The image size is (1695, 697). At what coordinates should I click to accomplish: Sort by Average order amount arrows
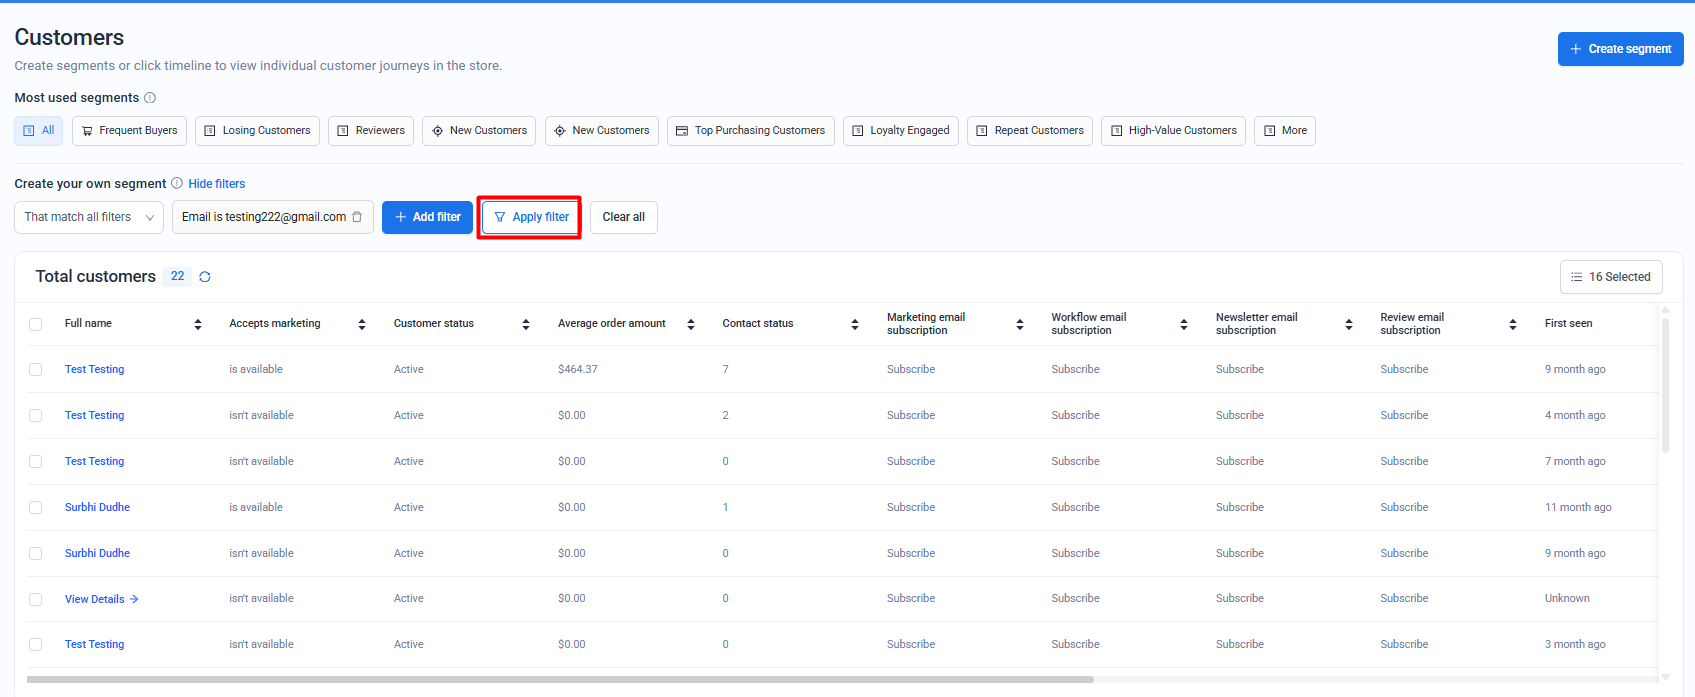[x=691, y=324]
